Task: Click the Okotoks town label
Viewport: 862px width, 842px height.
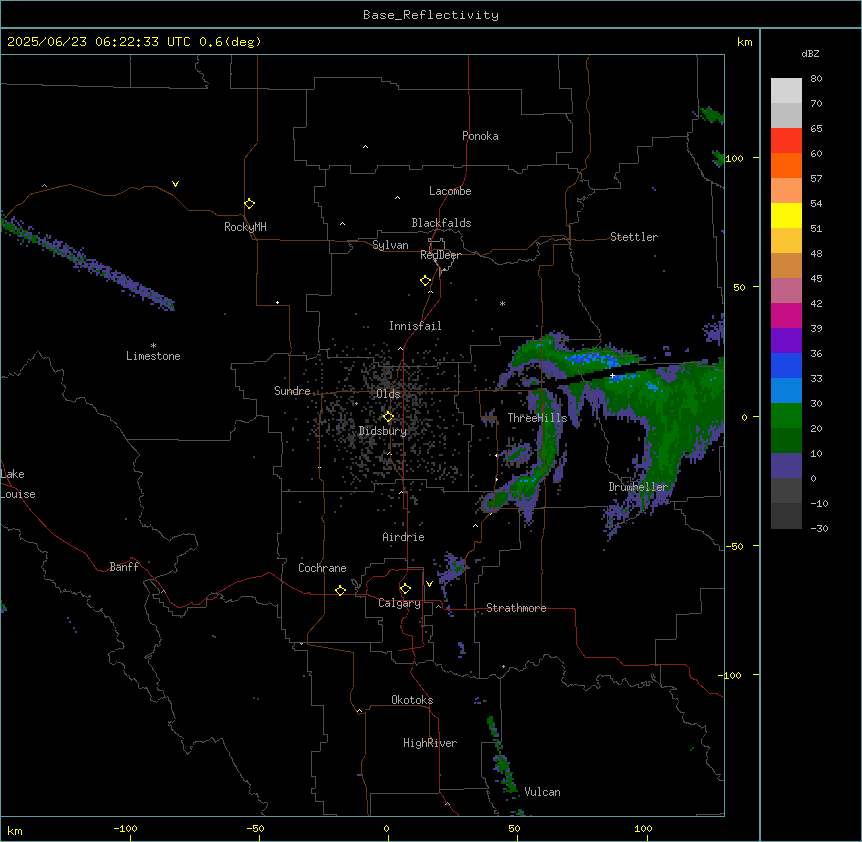Action: pyautogui.click(x=412, y=700)
